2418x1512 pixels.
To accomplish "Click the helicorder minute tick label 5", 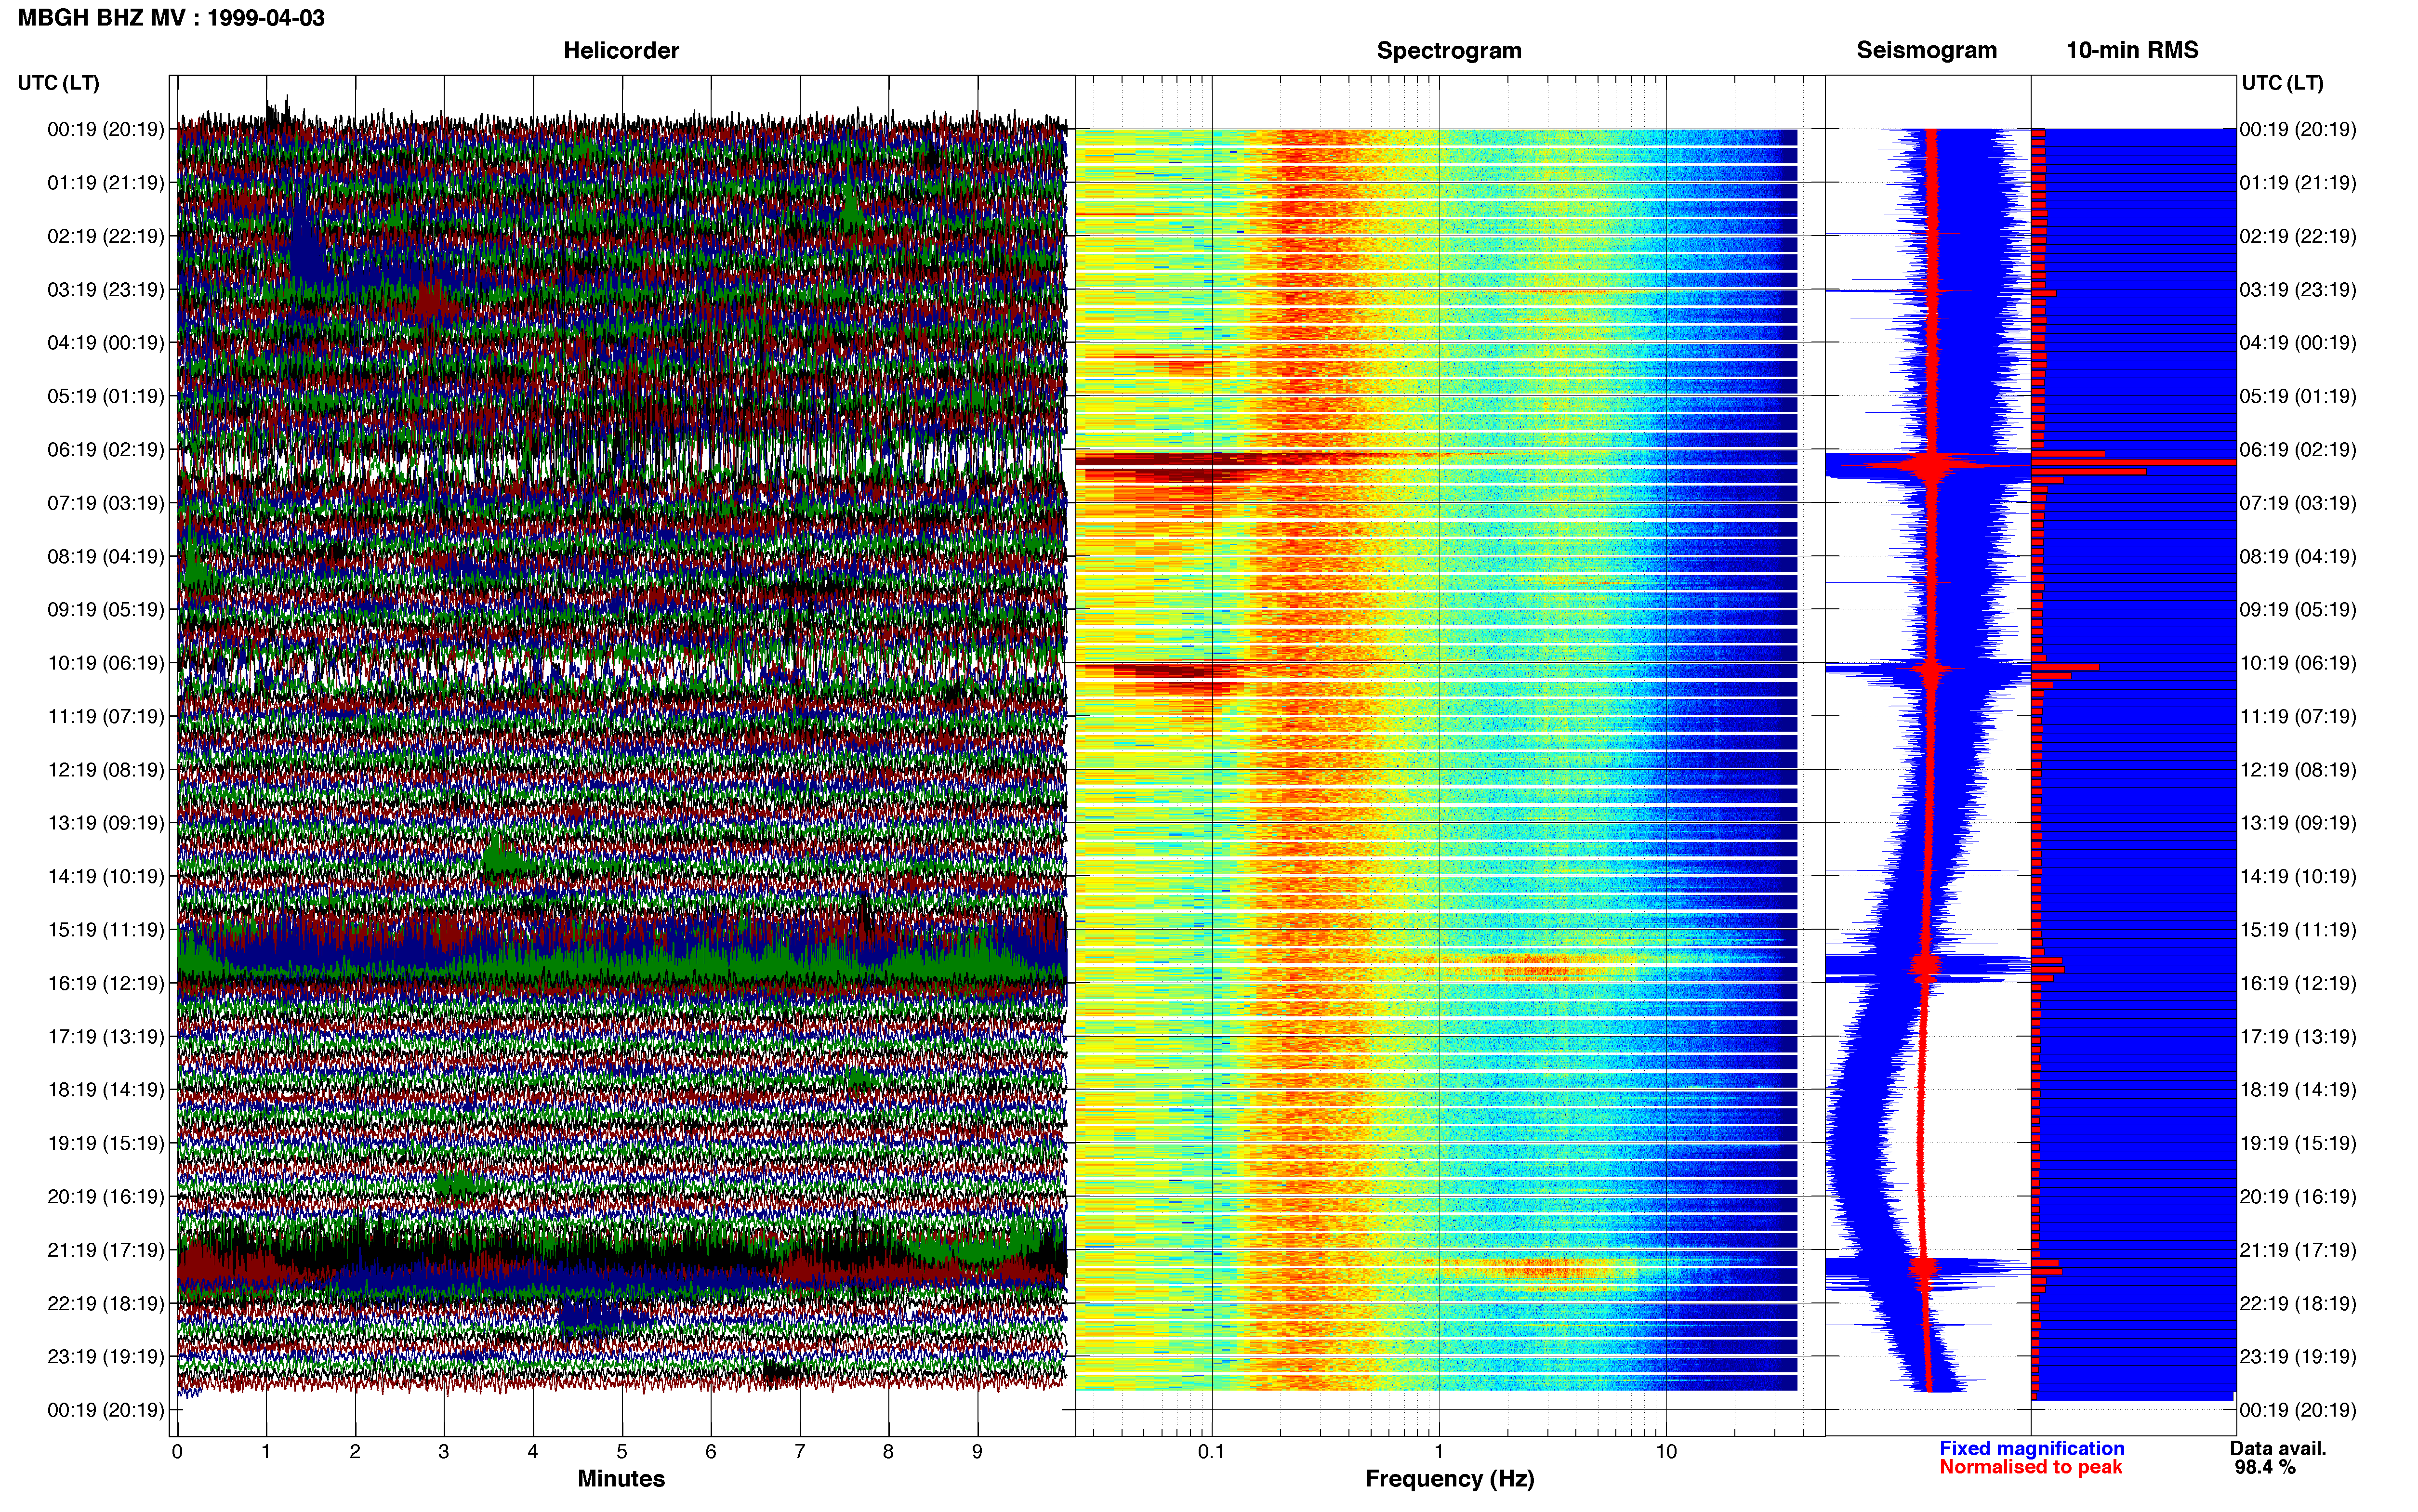I will point(622,1452).
